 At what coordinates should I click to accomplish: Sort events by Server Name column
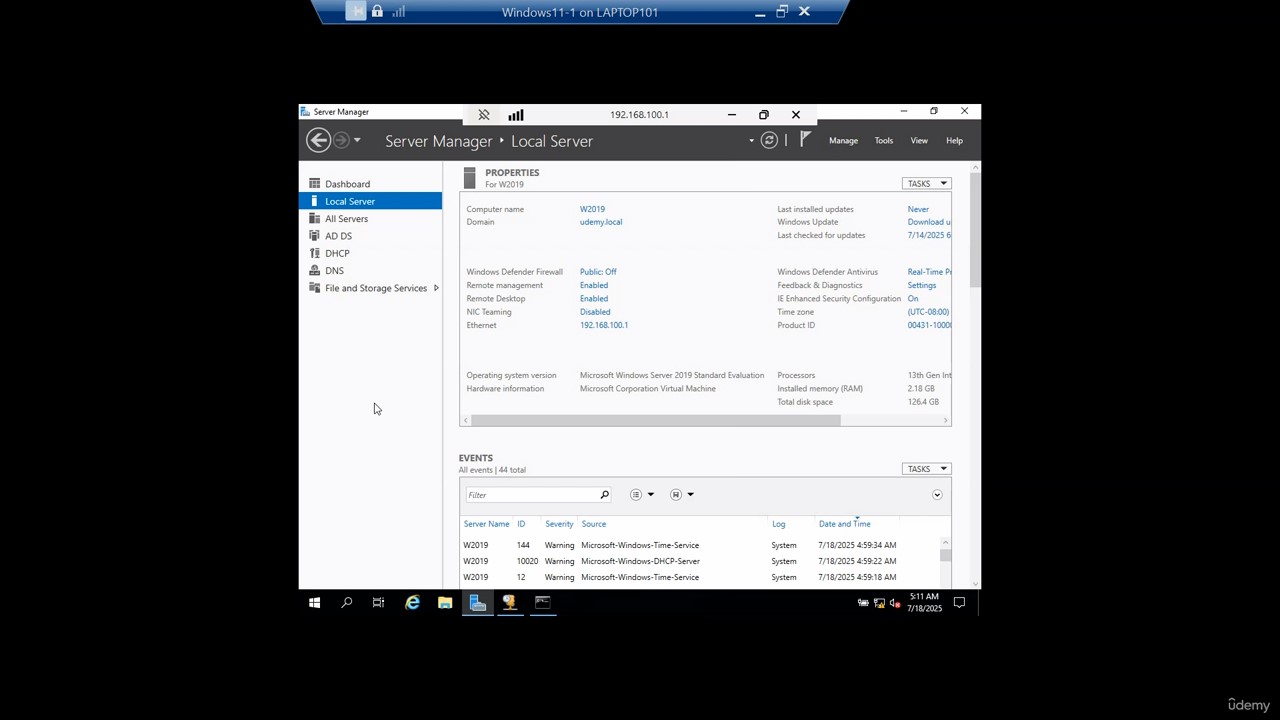click(x=486, y=524)
